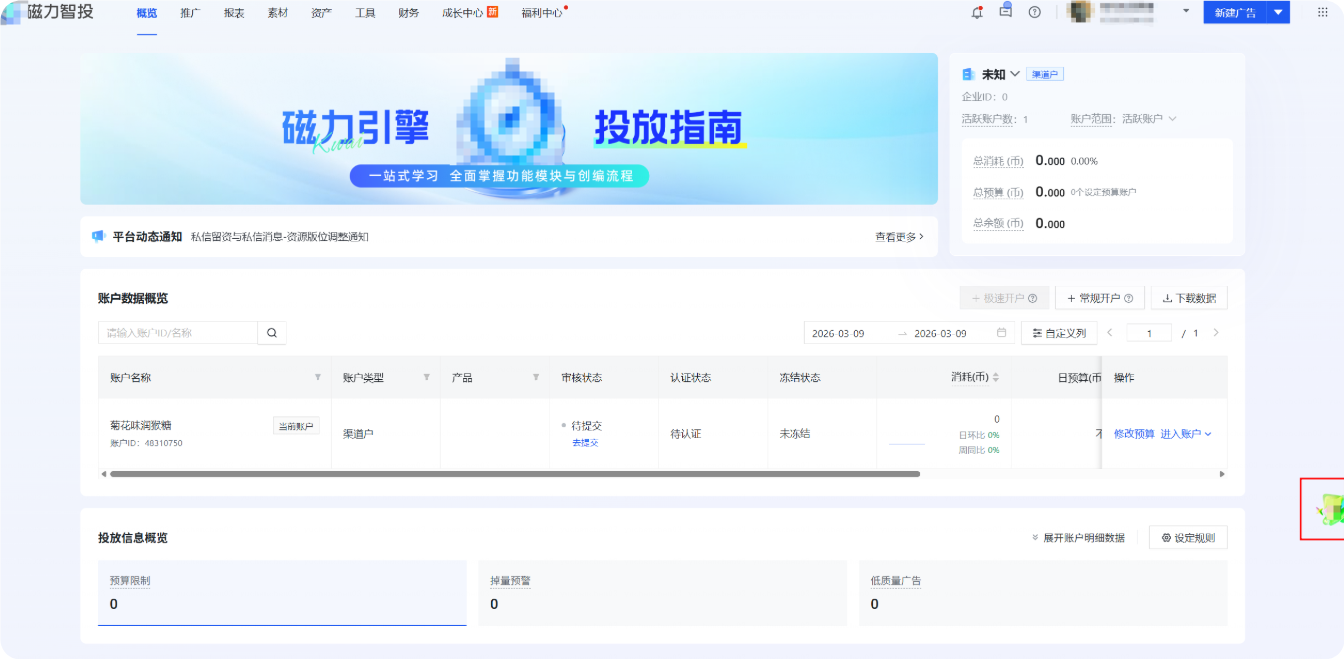Click the filter icon in 账户名称 column
Viewport: 1344px width, 659px height.
pyautogui.click(x=318, y=378)
